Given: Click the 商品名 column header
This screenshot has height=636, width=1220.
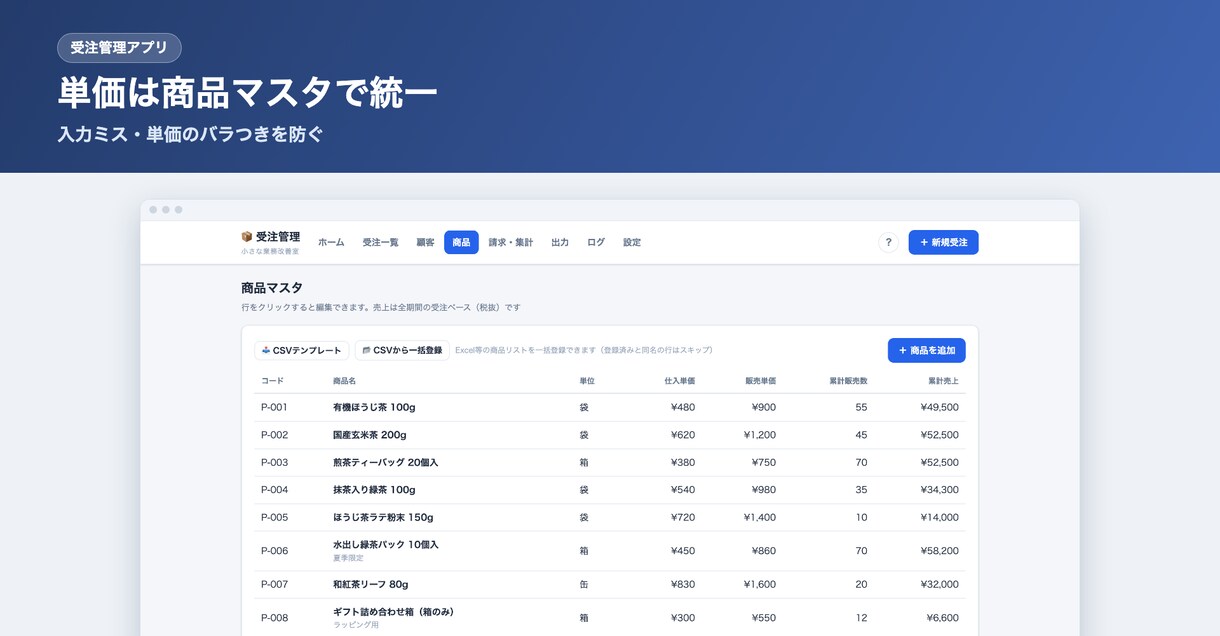Looking at the screenshot, I should coord(344,381).
